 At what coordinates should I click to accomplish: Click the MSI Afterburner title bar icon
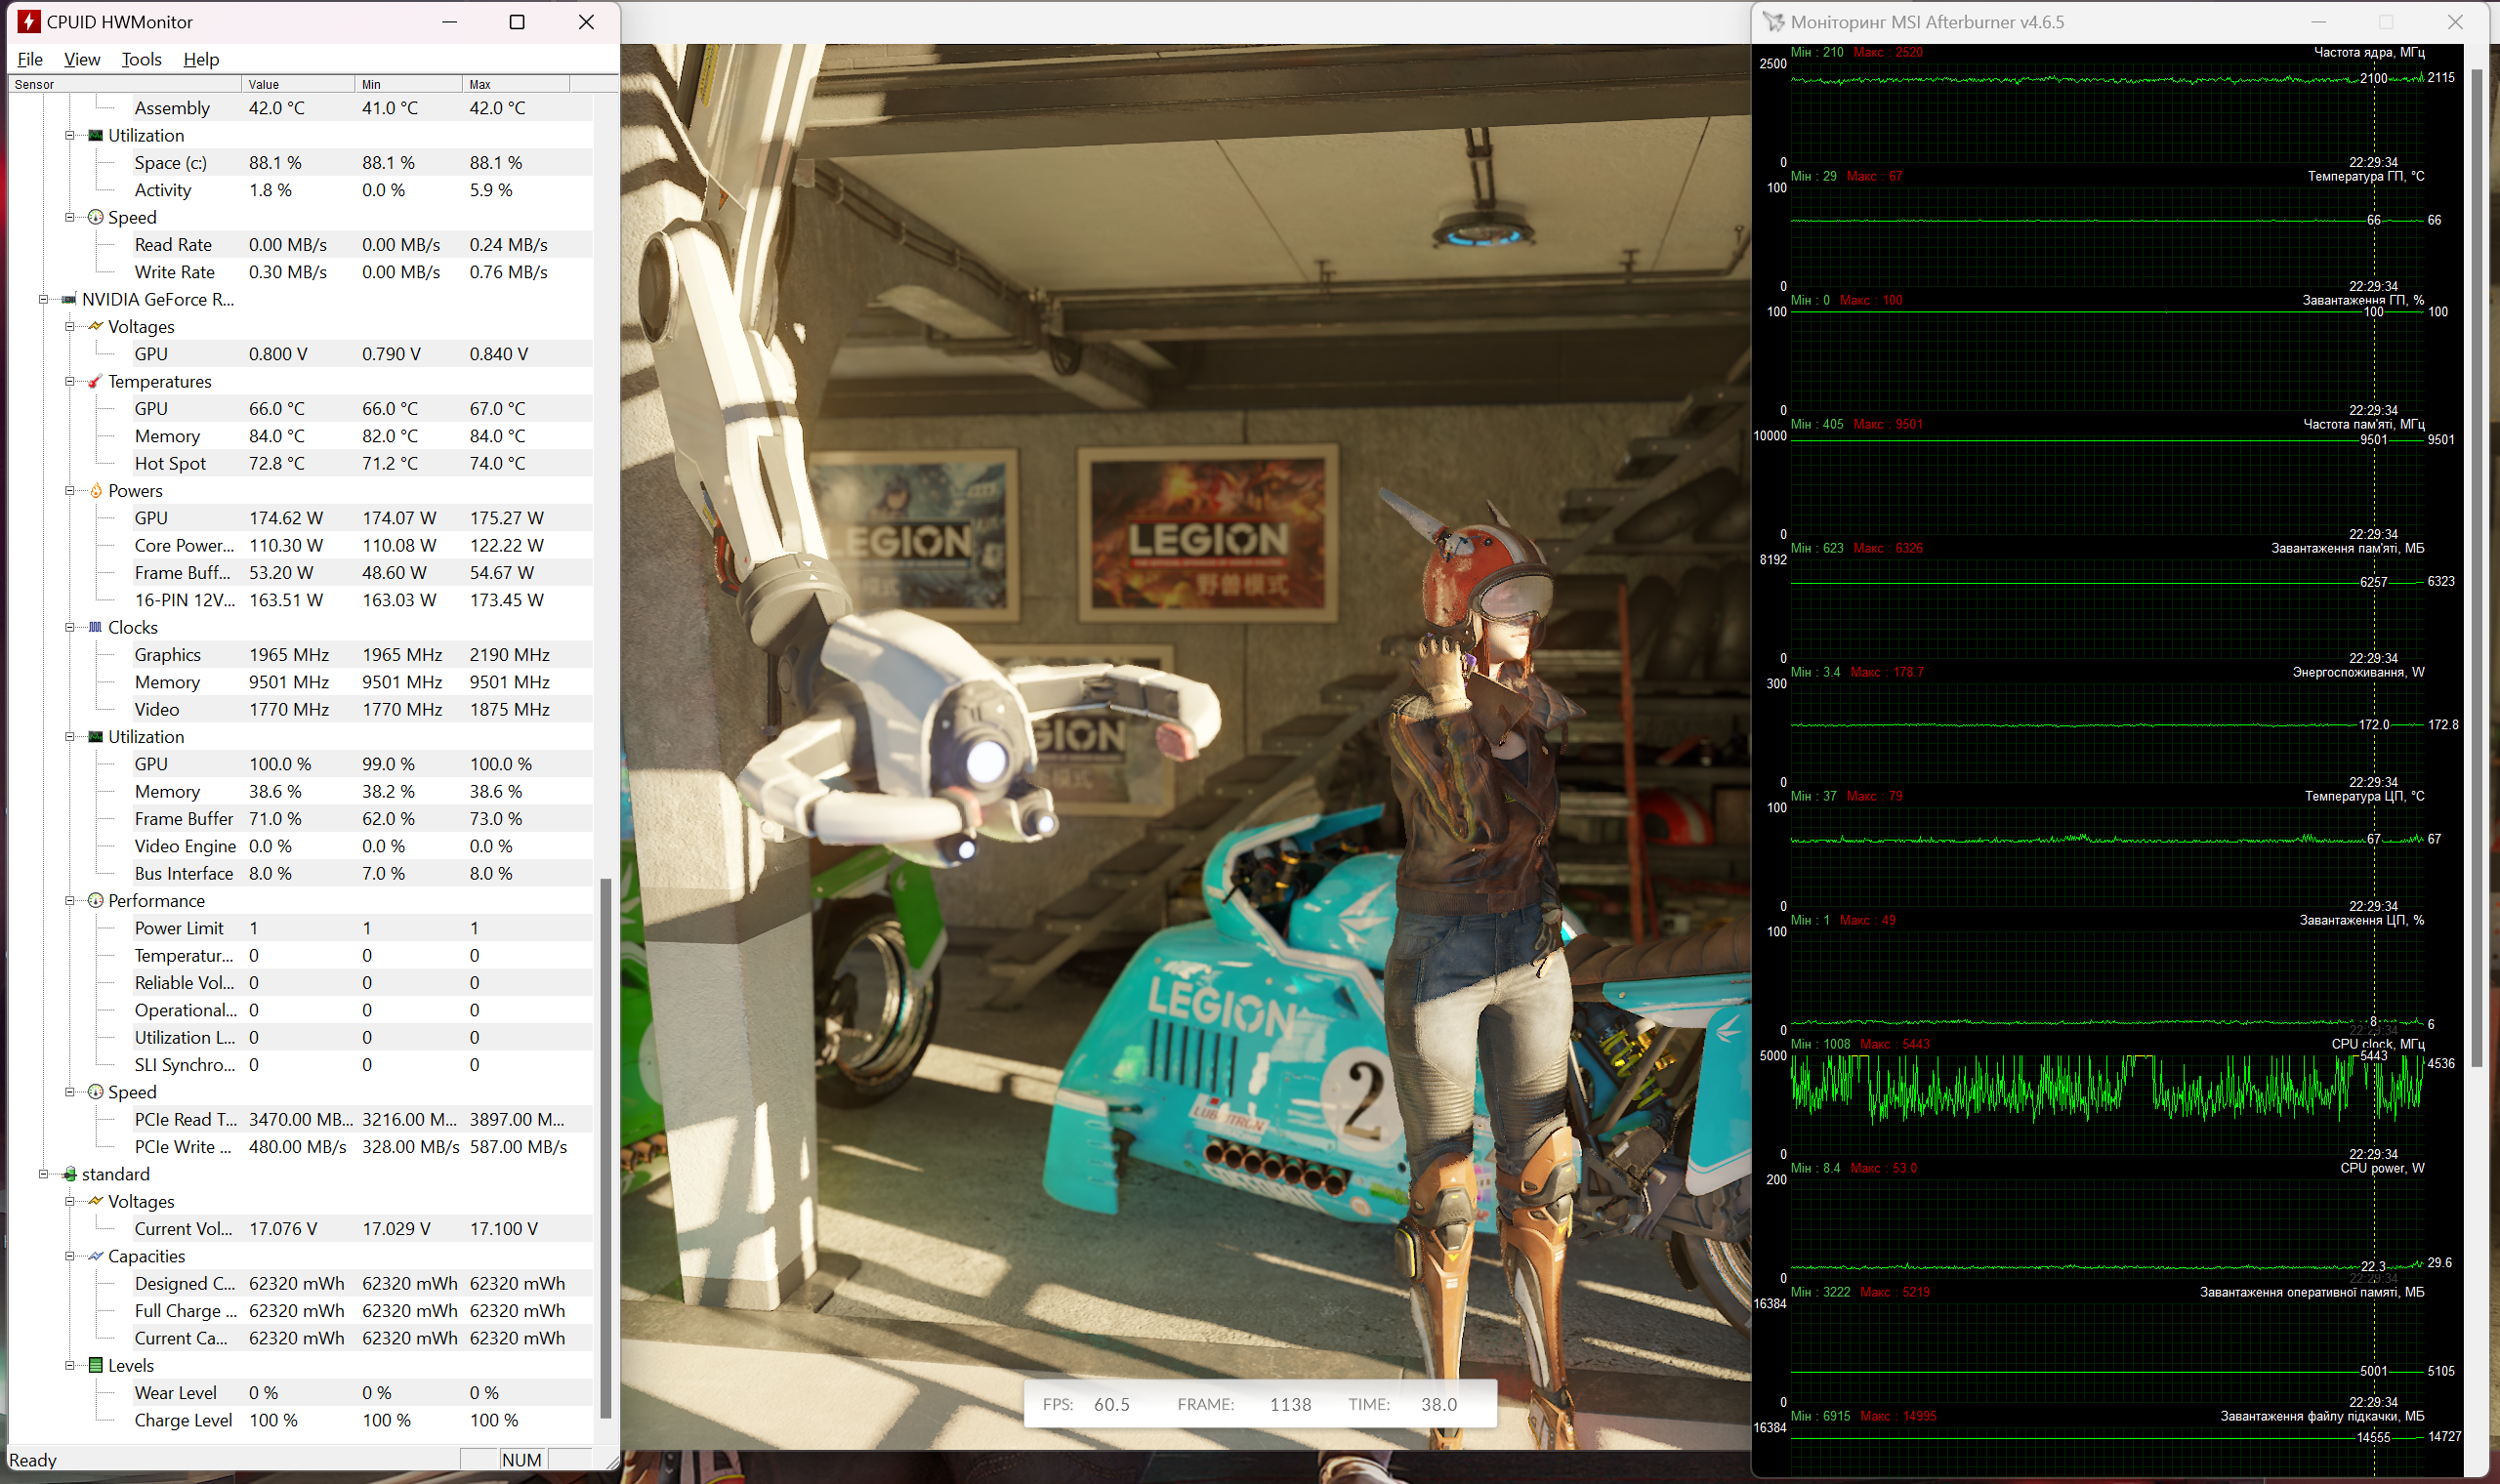1773,22
